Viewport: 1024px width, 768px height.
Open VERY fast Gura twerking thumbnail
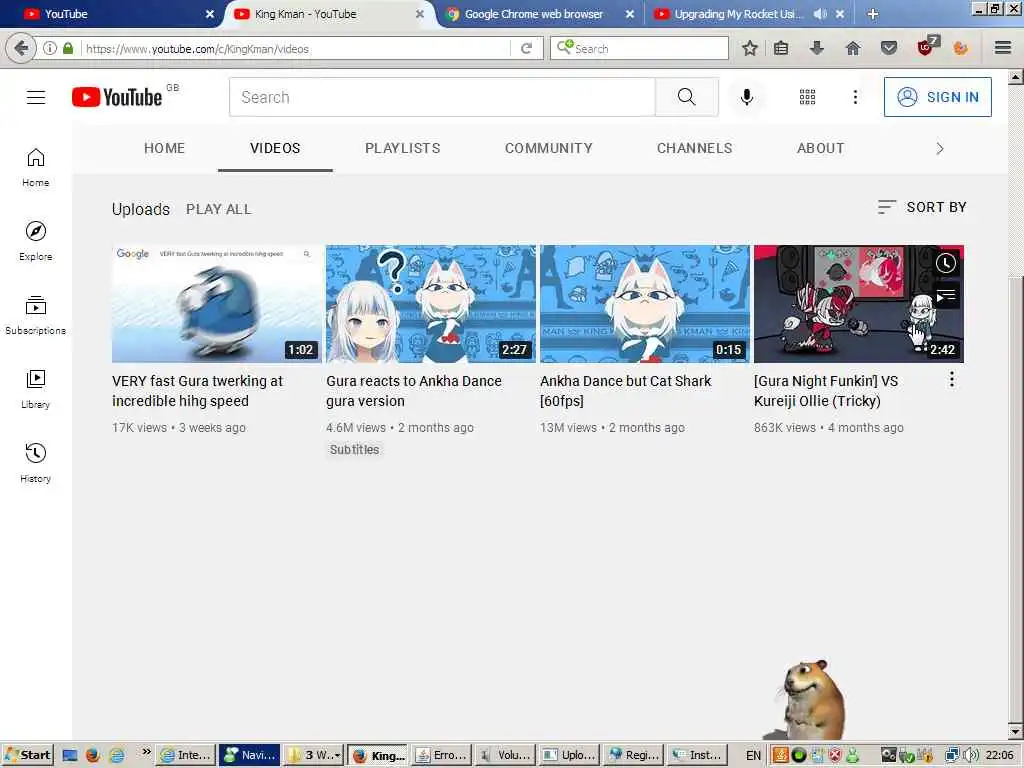tap(217, 304)
